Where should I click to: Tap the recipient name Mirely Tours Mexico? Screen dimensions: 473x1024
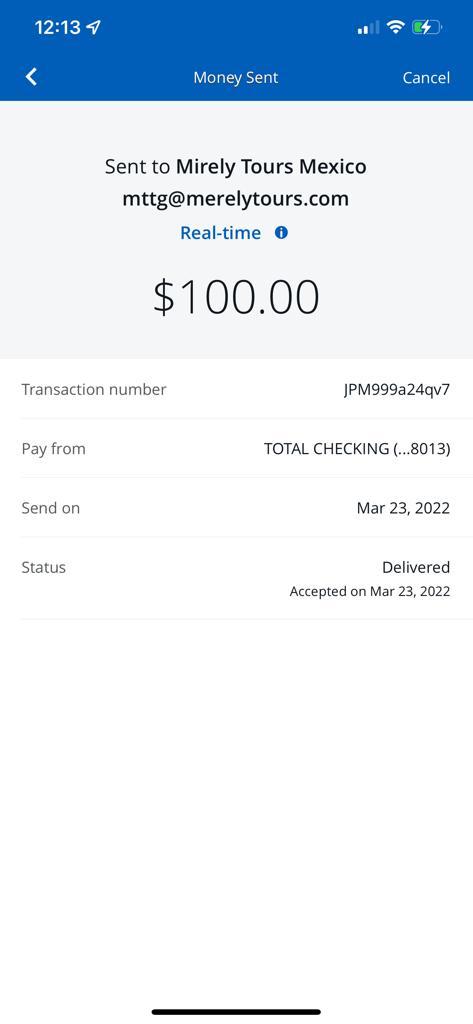(x=270, y=167)
